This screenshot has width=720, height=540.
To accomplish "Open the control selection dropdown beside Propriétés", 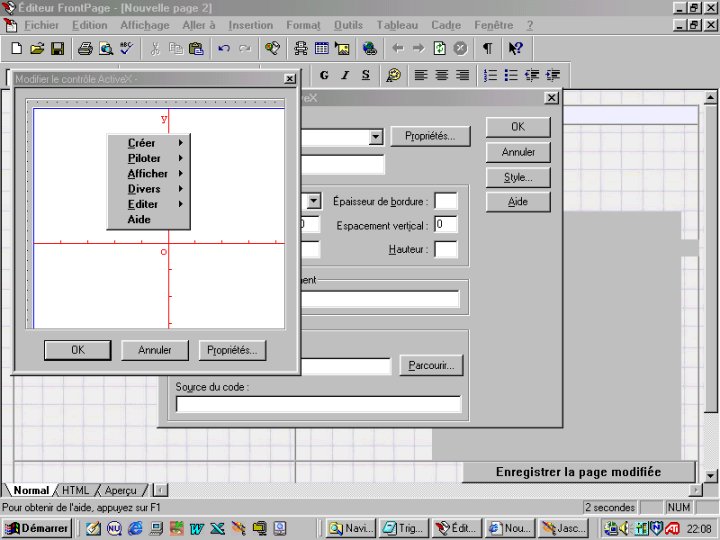I will [376, 136].
